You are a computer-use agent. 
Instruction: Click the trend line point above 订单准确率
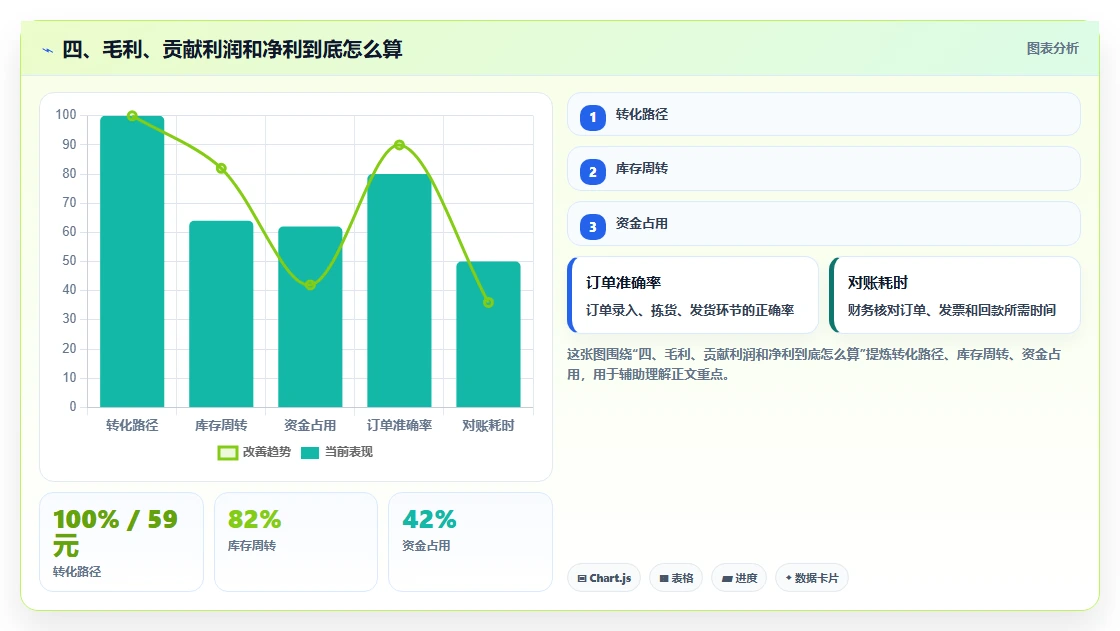tap(399, 145)
